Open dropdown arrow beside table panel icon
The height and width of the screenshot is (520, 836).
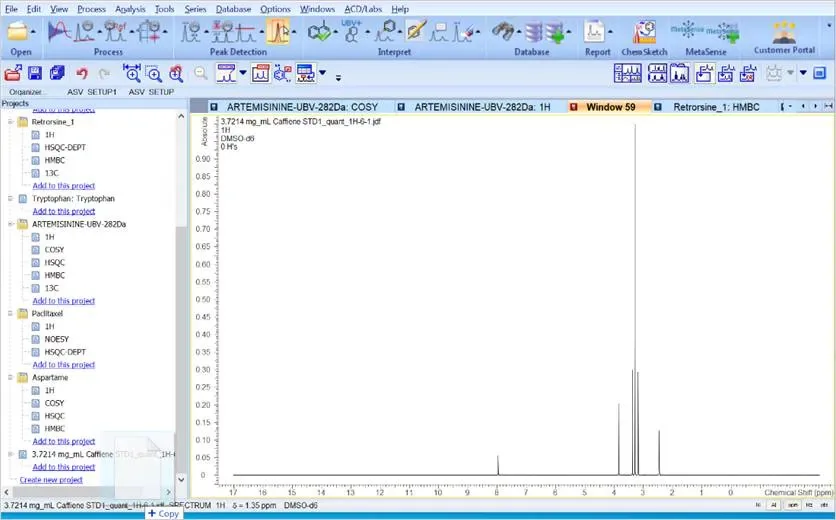pyautogui.click(x=322, y=73)
